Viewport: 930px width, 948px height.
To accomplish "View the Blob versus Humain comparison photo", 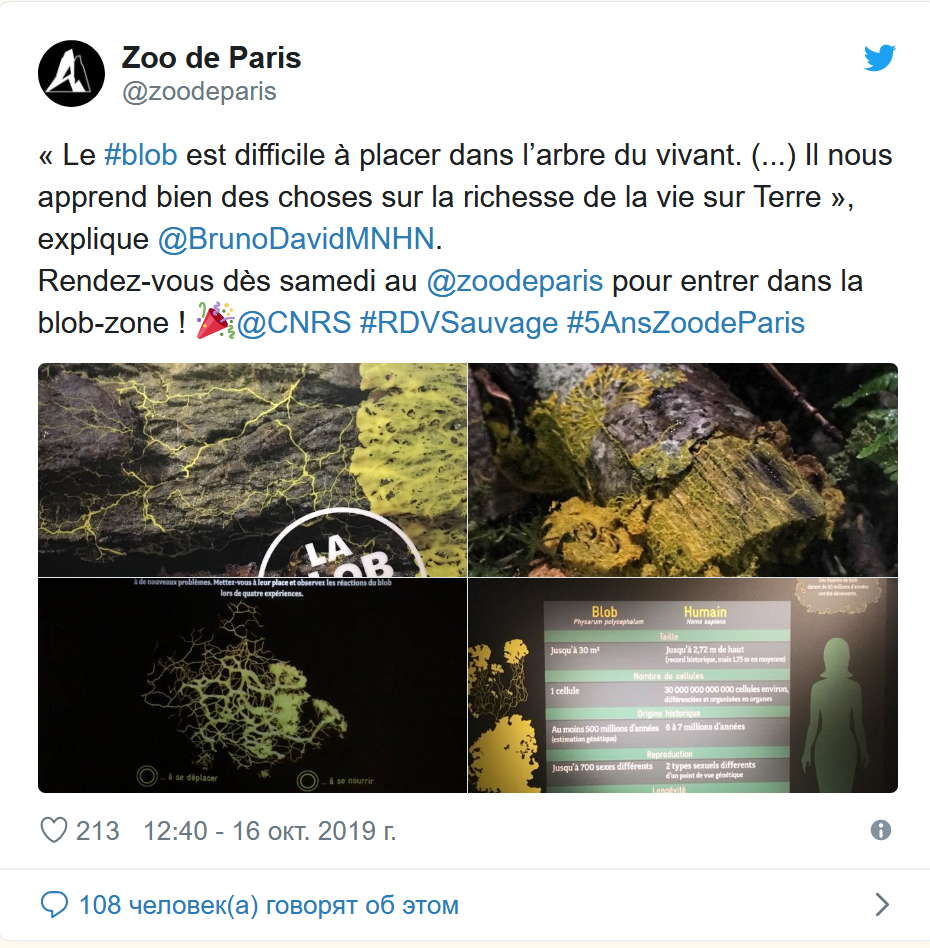I will pyautogui.click(x=683, y=686).
